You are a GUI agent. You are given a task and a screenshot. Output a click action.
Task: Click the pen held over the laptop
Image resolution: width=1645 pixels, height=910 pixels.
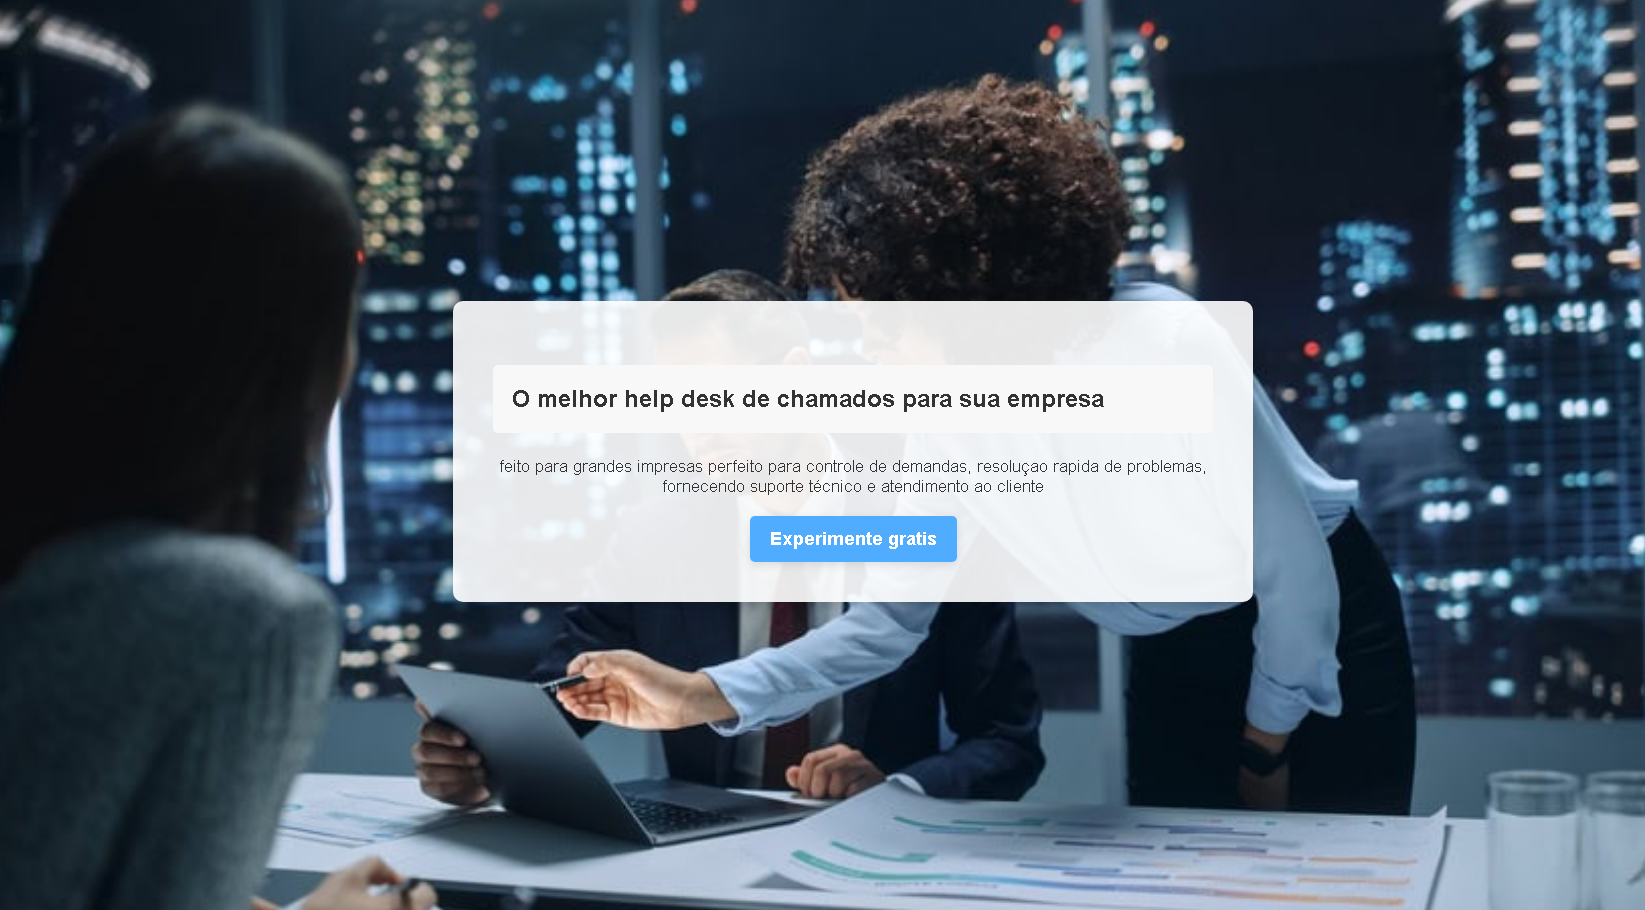[566, 684]
